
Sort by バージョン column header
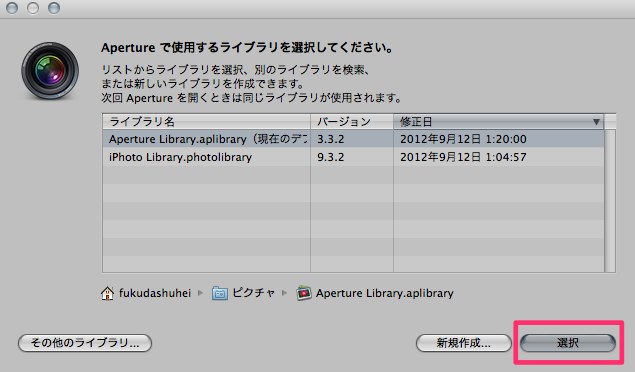(x=352, y=121)
